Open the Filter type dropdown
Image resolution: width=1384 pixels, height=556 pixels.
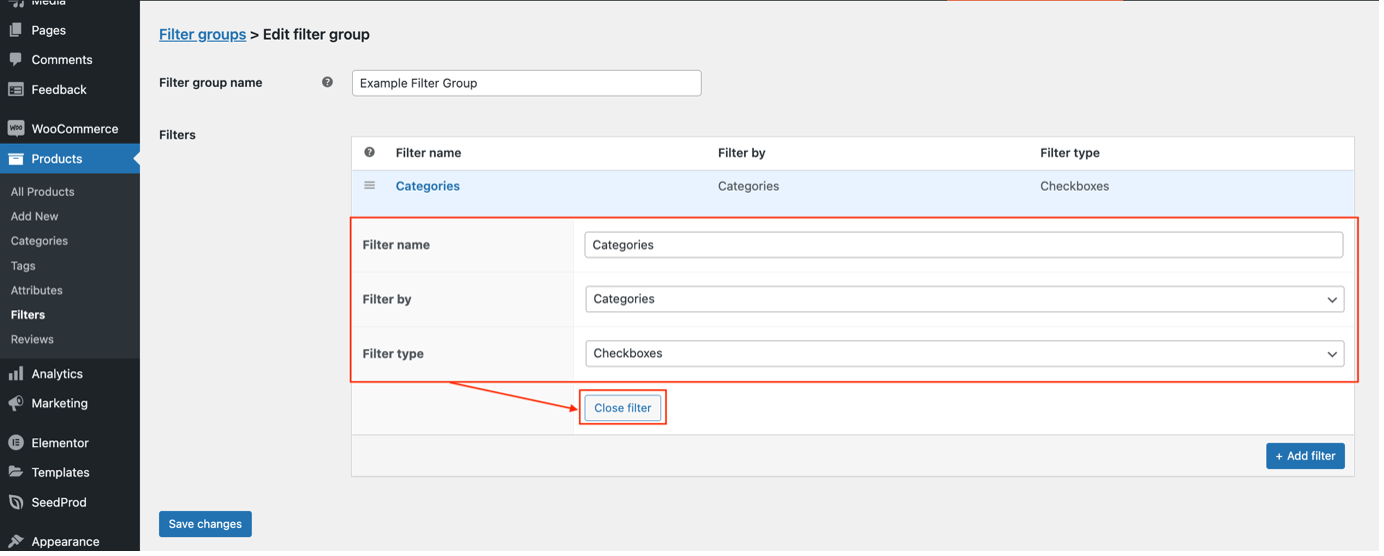(x=964, y=353)
